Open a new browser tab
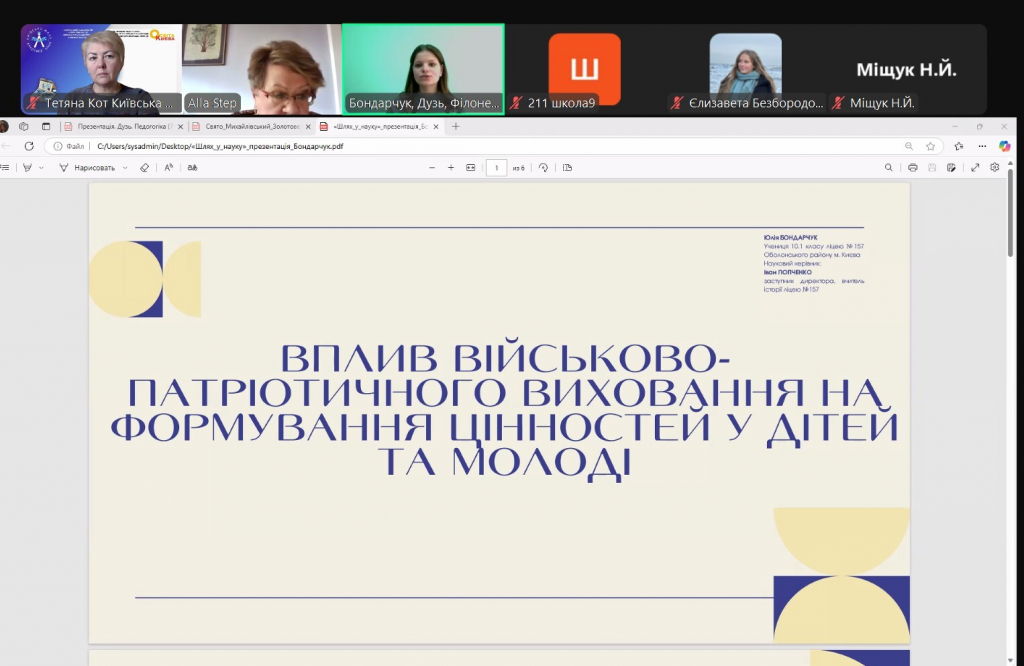This screenshot has height=666, width=1024. (x=456, y=127)
